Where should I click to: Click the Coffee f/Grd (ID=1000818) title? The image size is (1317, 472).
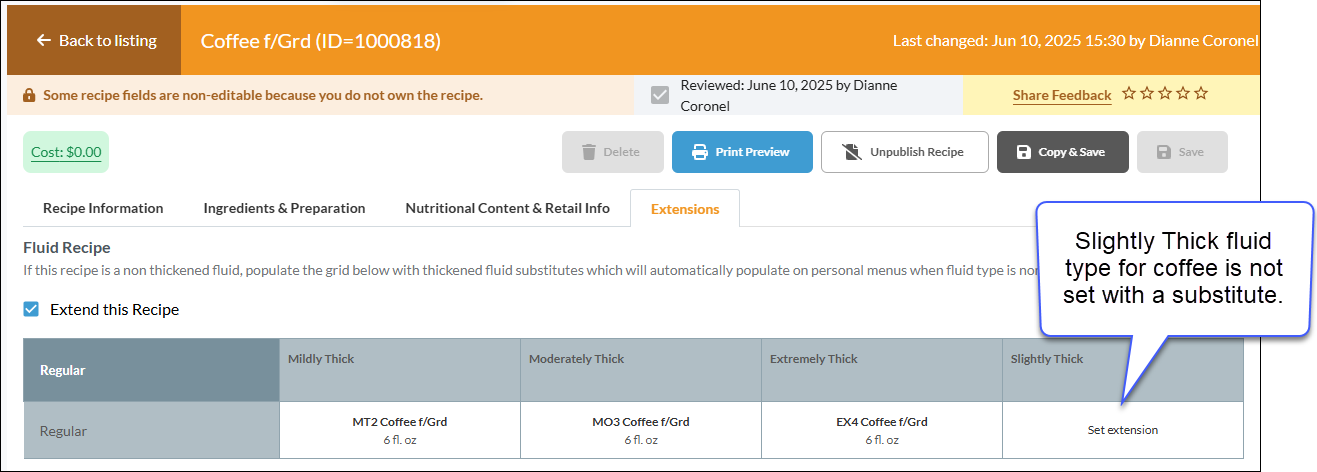(x=321, y=41)
